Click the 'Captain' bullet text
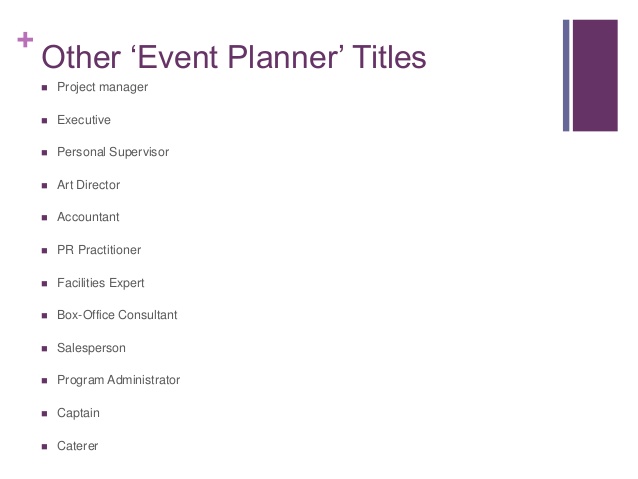This screenshot has width=638, height=479. (79, 413)
